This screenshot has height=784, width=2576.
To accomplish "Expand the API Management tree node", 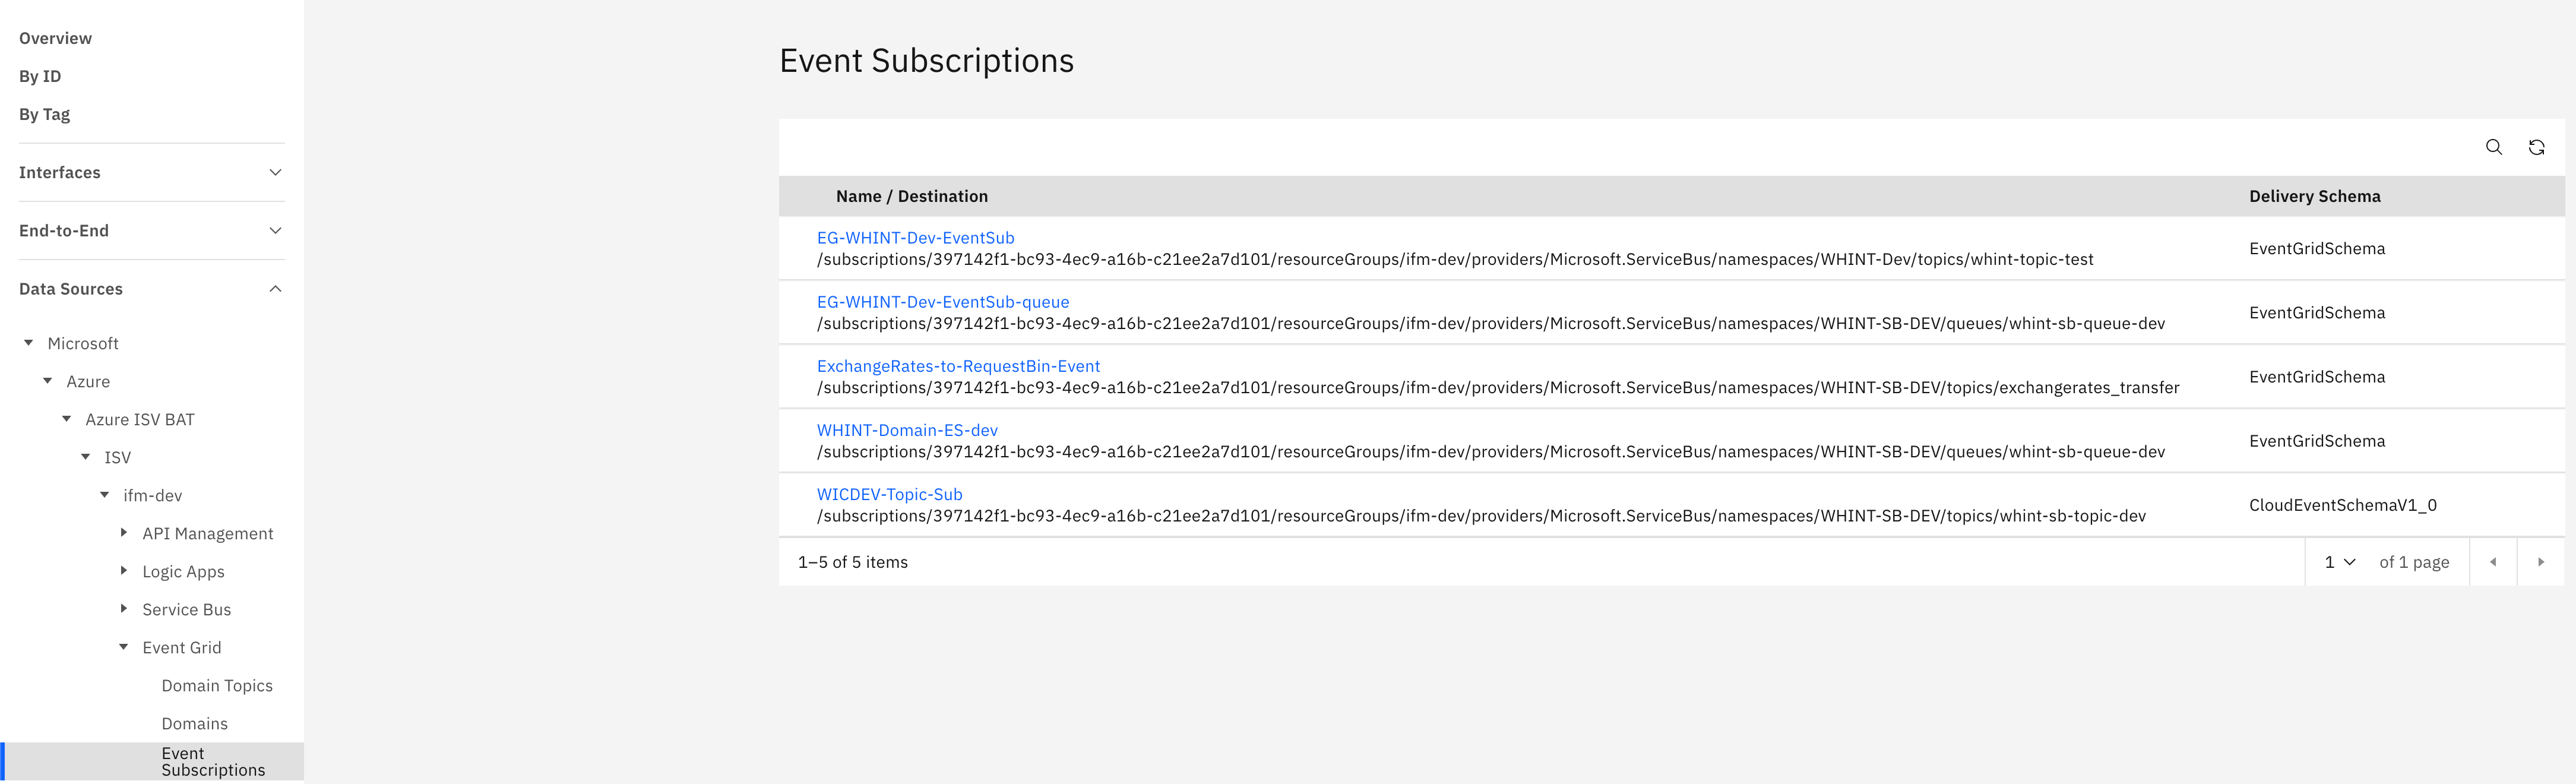I will [124, 533].
